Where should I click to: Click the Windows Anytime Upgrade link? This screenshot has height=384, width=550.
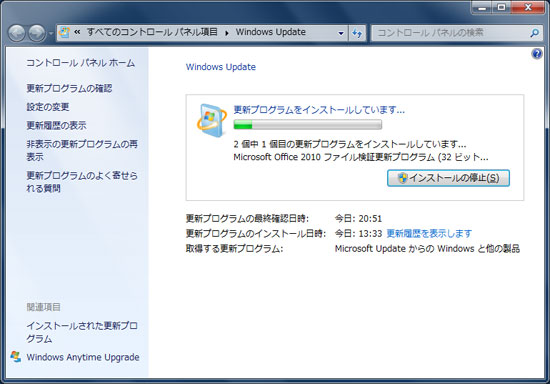tap(83, 357)
